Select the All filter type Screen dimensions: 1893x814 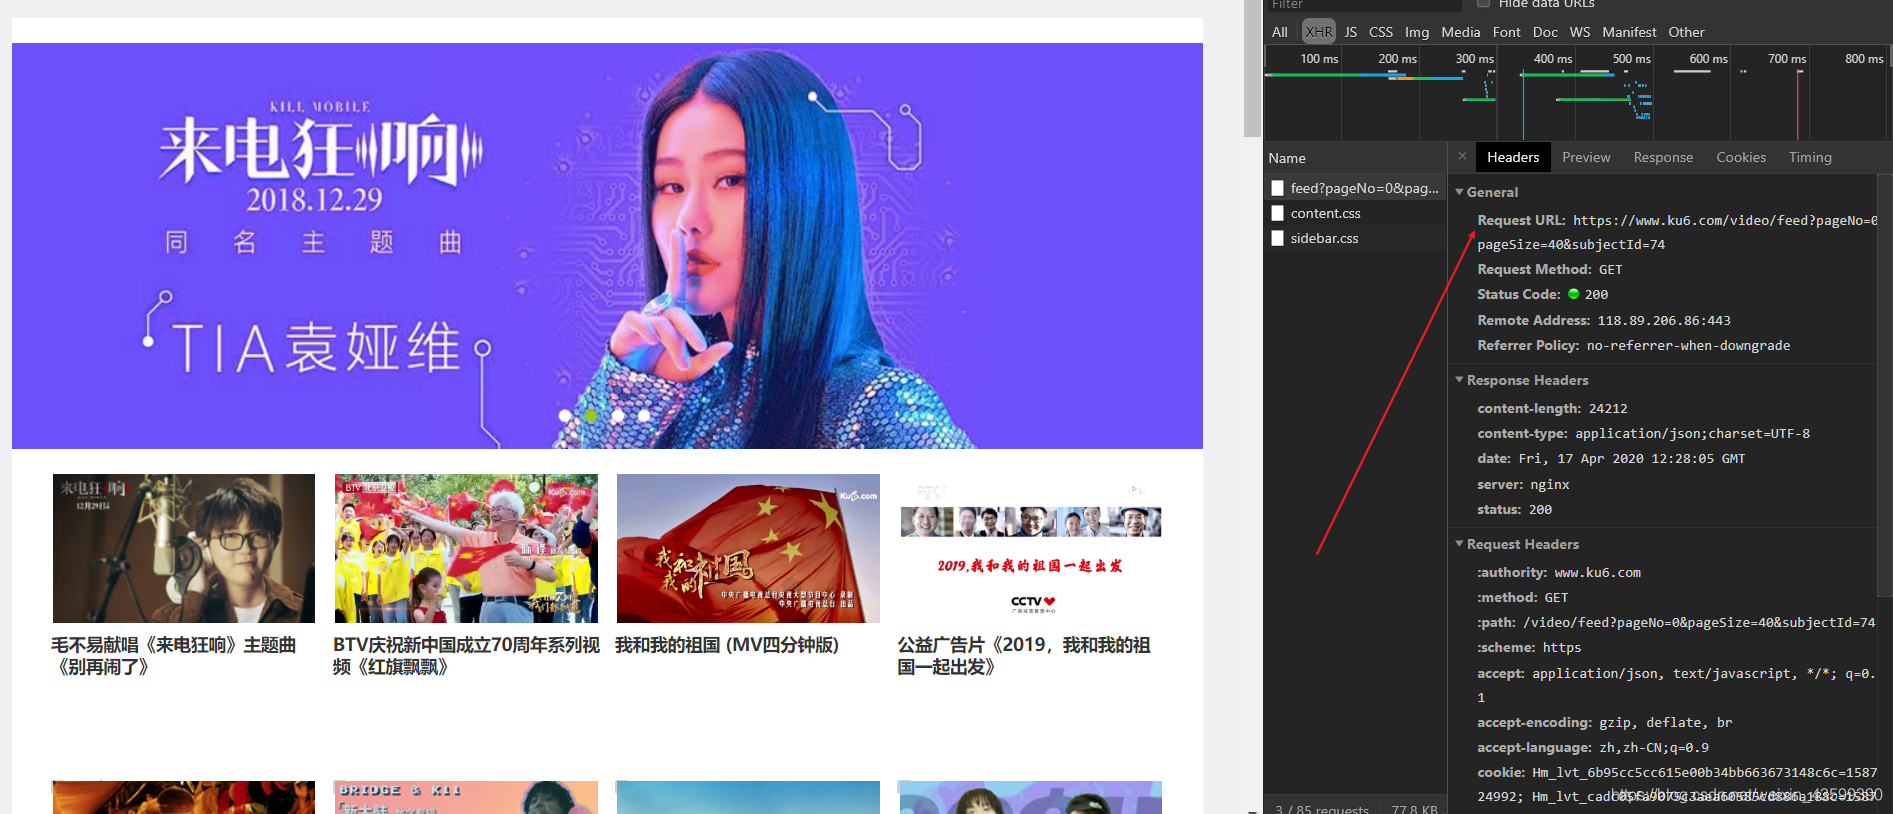[x=1279, y=32]
